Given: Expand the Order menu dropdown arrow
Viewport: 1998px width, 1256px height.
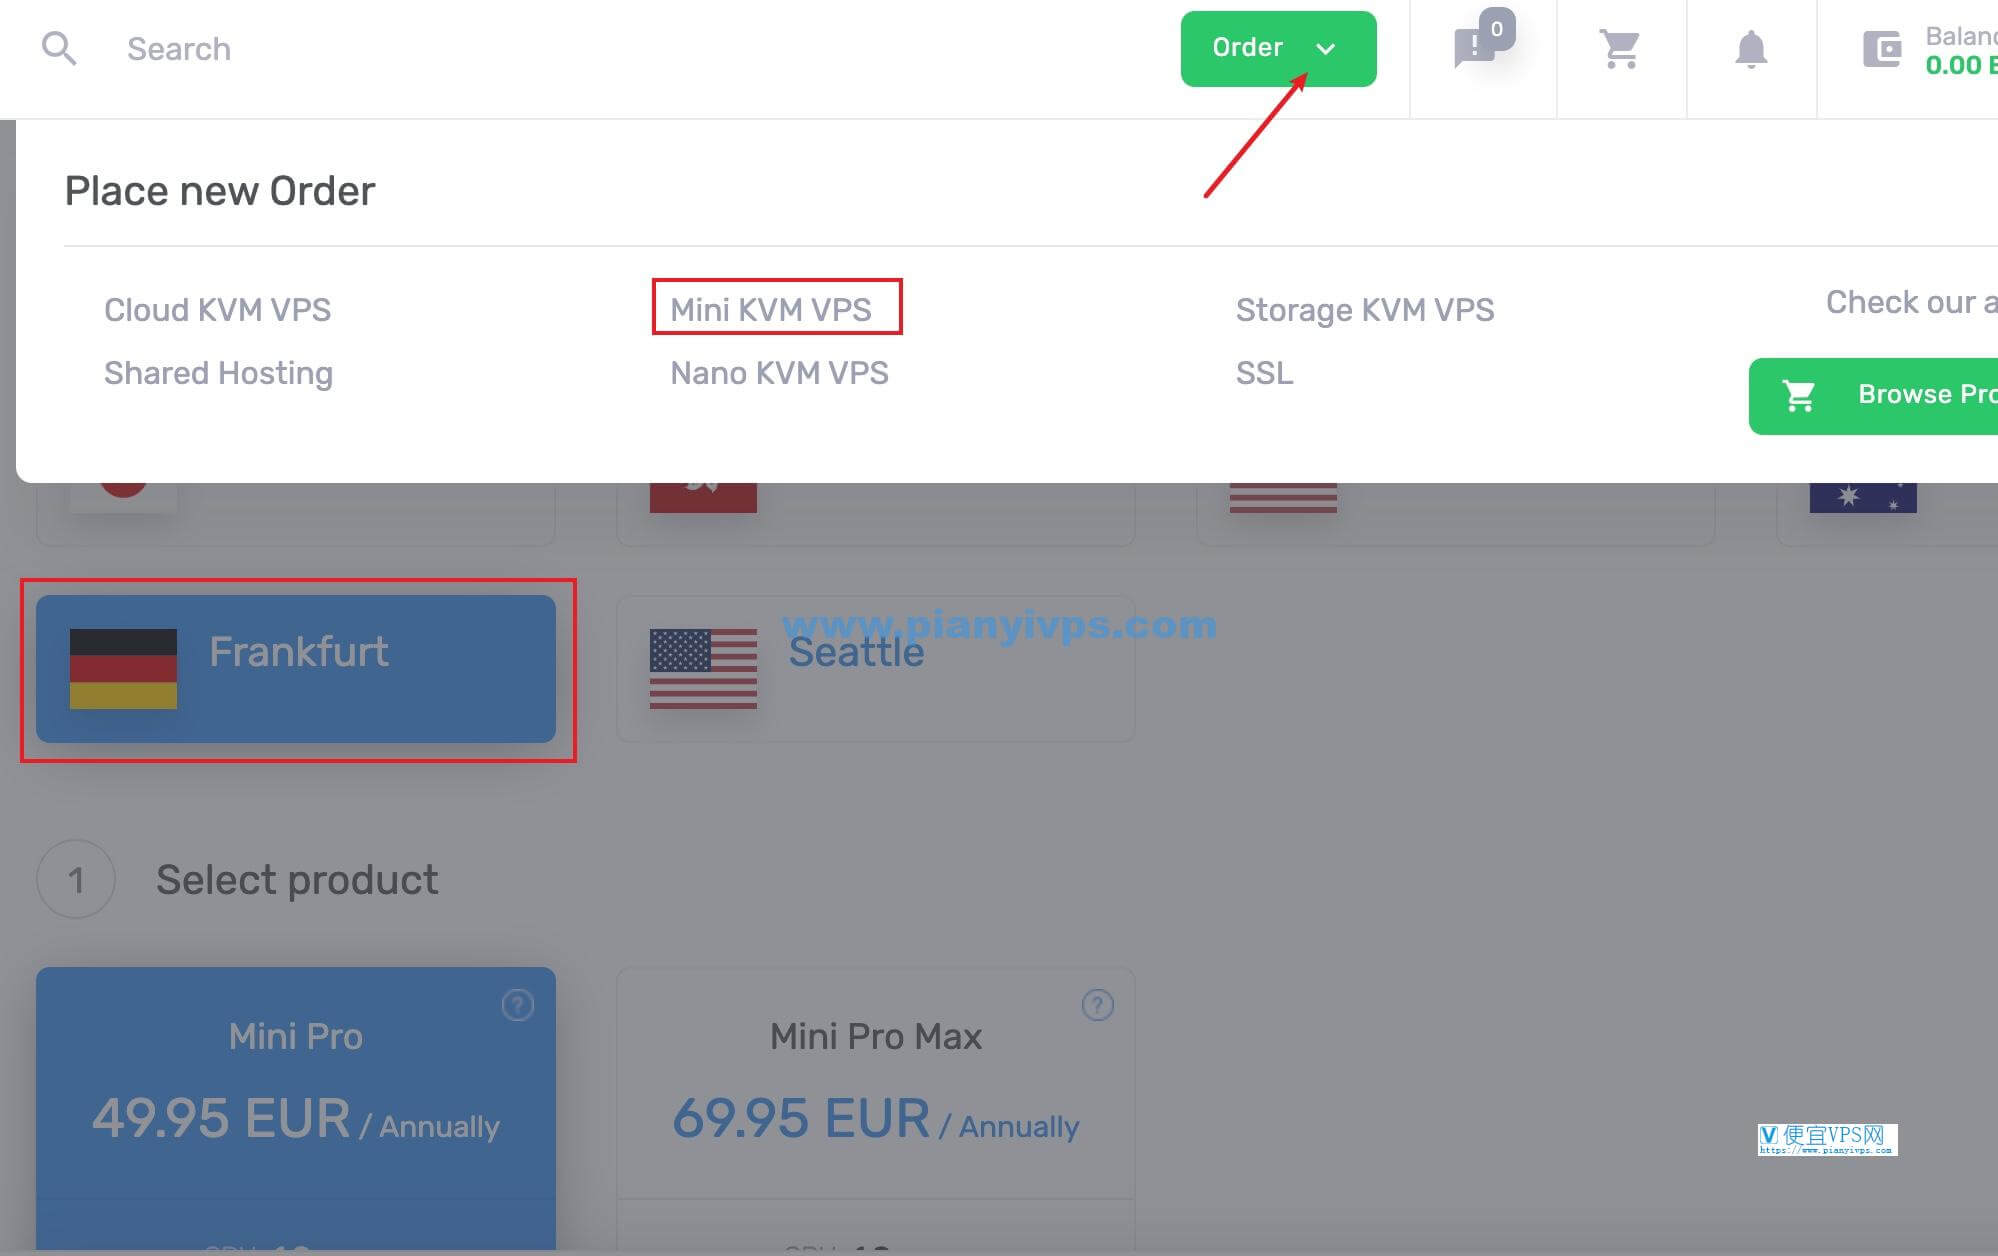Looking at the screenshot, I should click(1325, 48).
